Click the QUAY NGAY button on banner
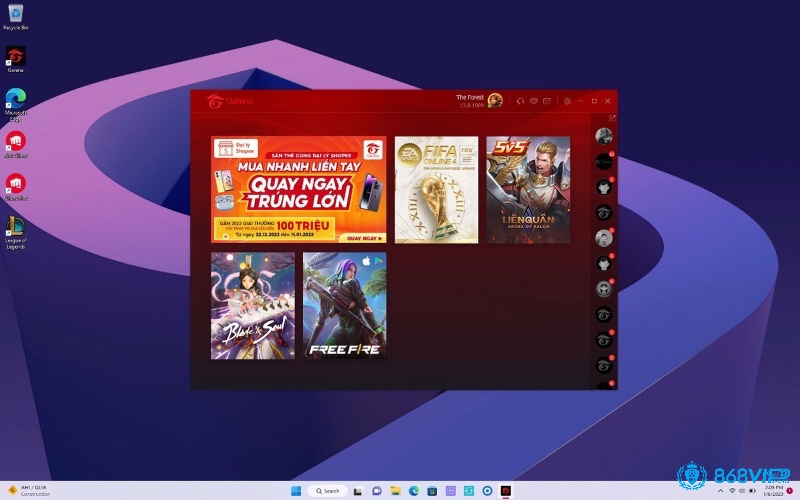 [364, 238]
